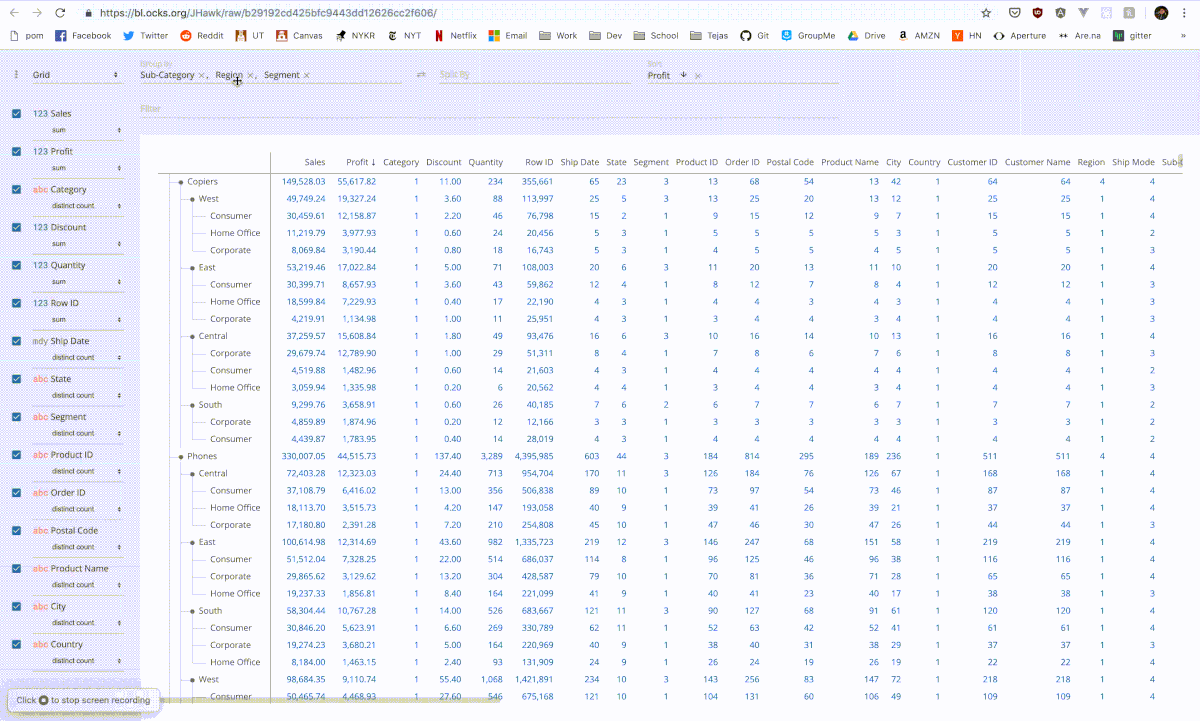Open the gitter bookmark
Viewport: 1200px width, 721px height.
point(1131,35)
